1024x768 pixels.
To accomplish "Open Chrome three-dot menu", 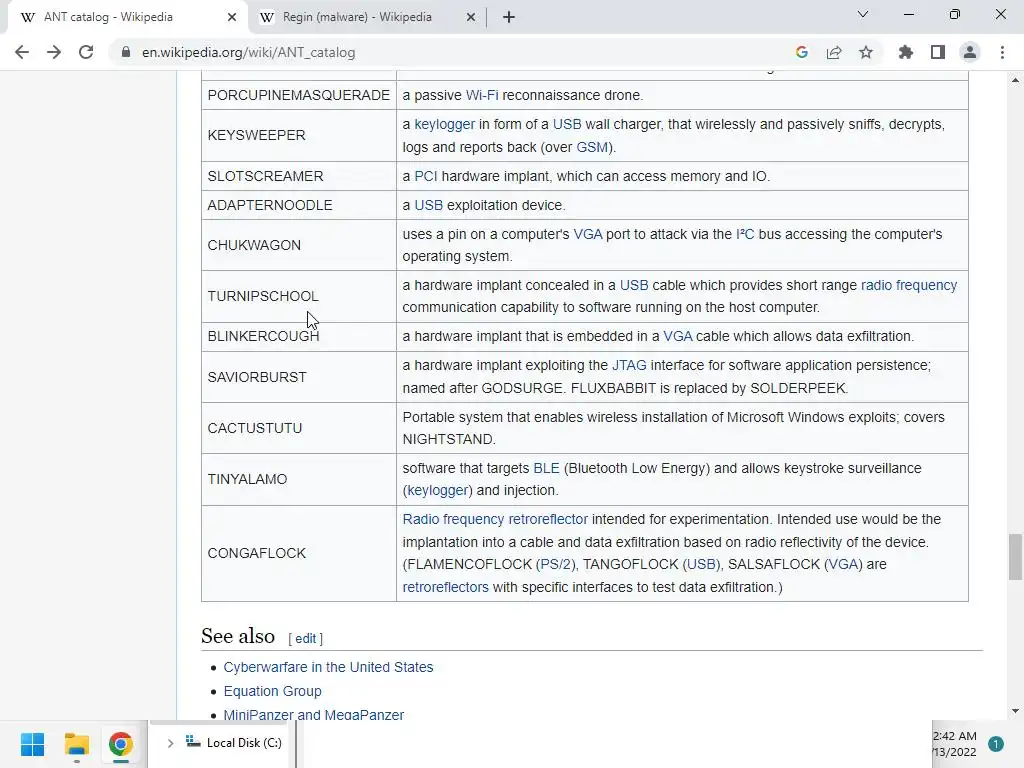I will point(1002,52).
